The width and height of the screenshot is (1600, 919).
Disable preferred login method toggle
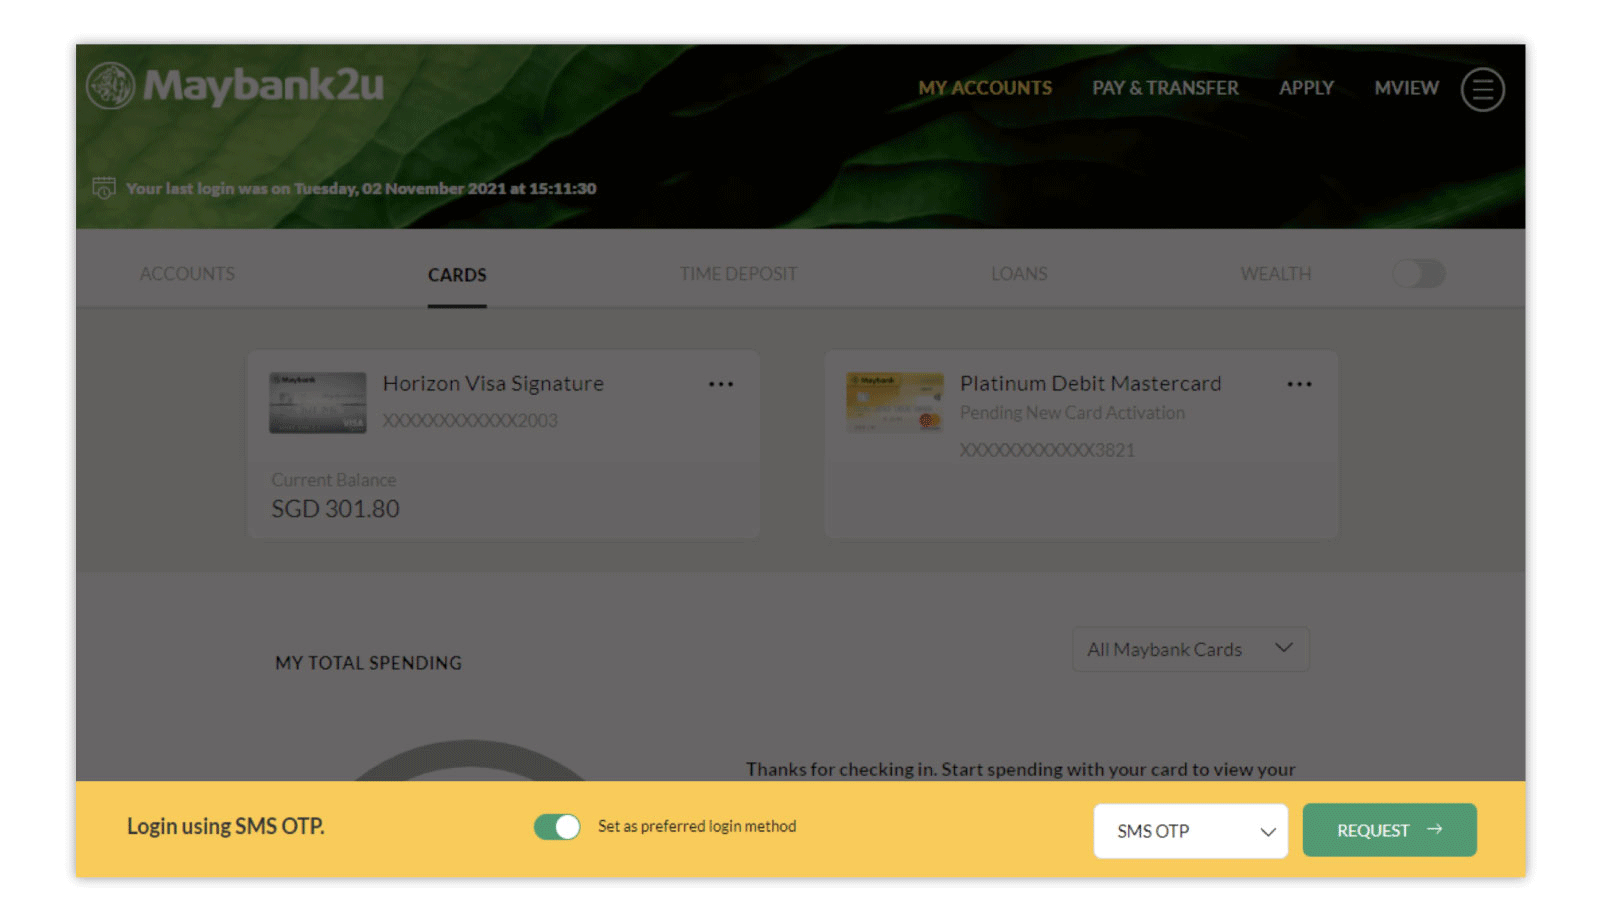pos(557,827)
